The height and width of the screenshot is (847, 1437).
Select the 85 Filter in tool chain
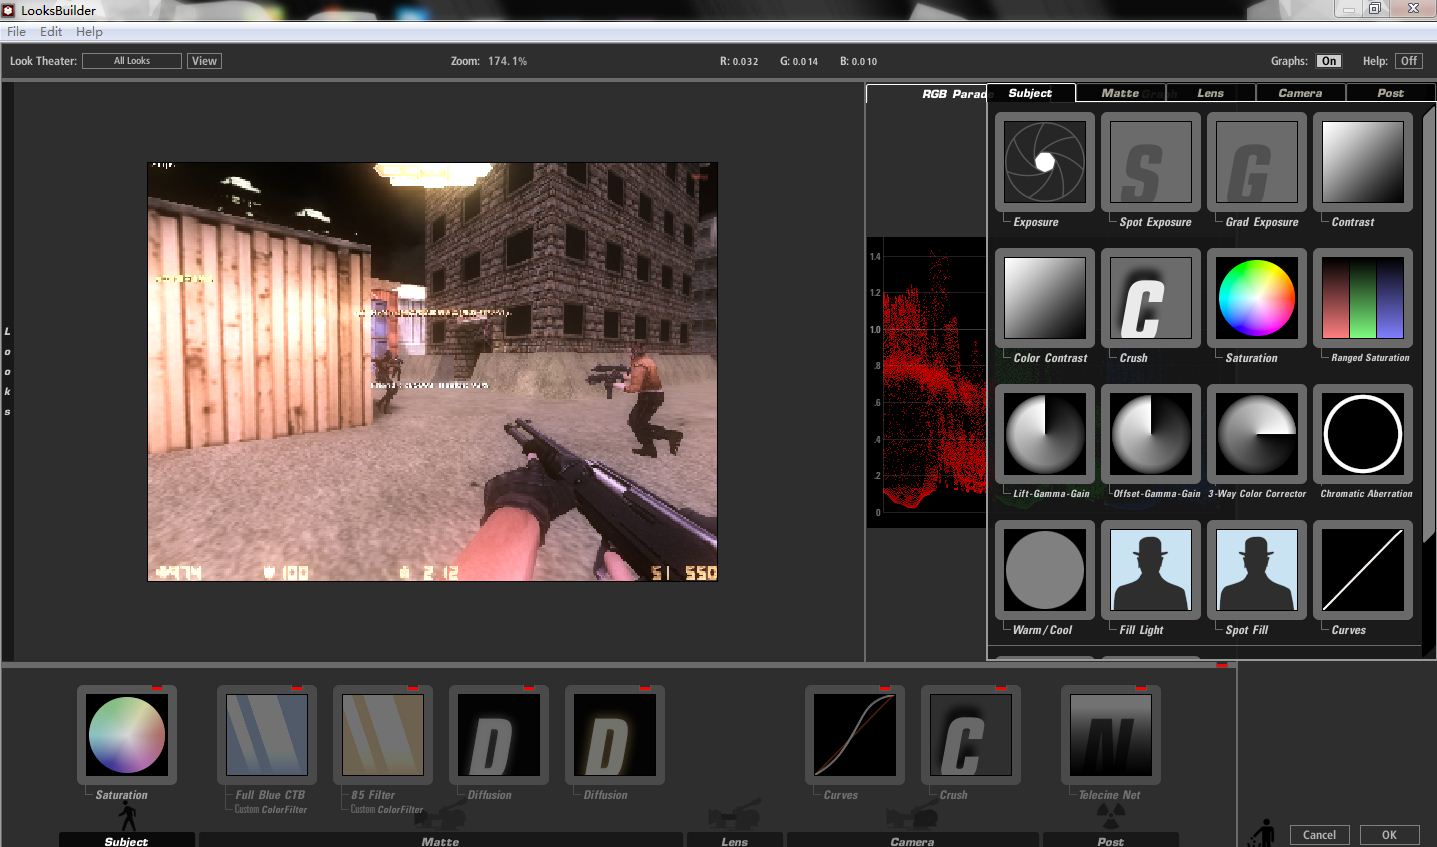(382, 735)
